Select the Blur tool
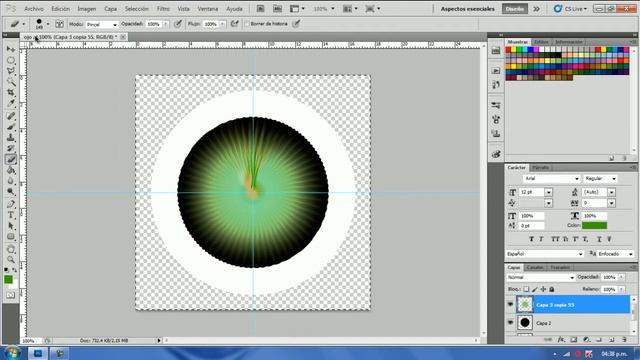 click(11, 181)
